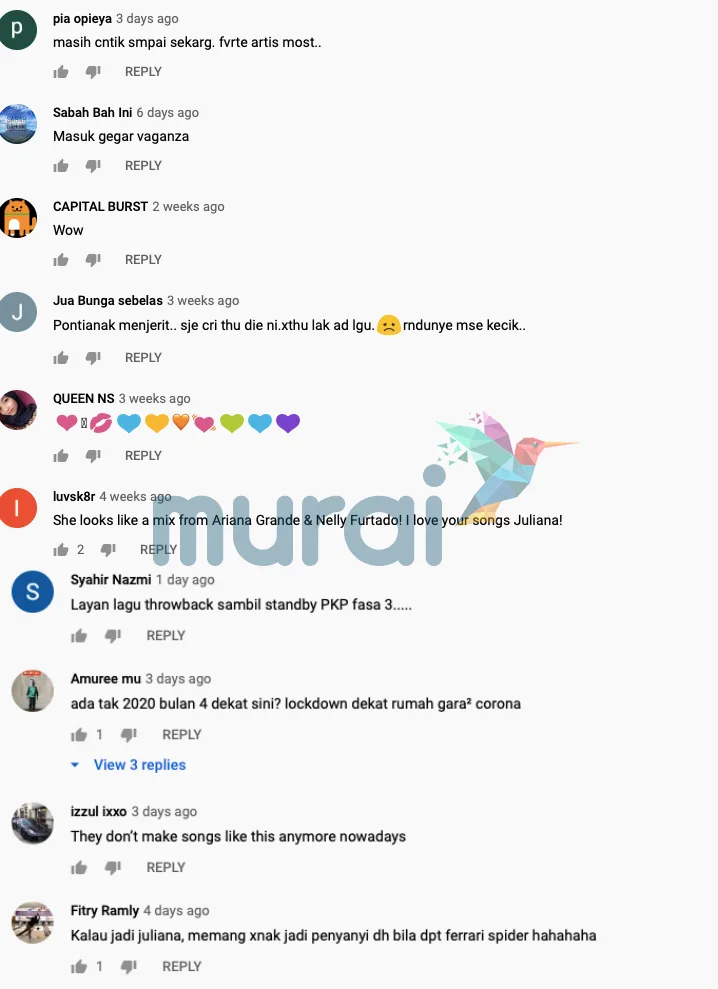
Task: Reply to Fitry Ramly's comment
Action: [182, 967]
